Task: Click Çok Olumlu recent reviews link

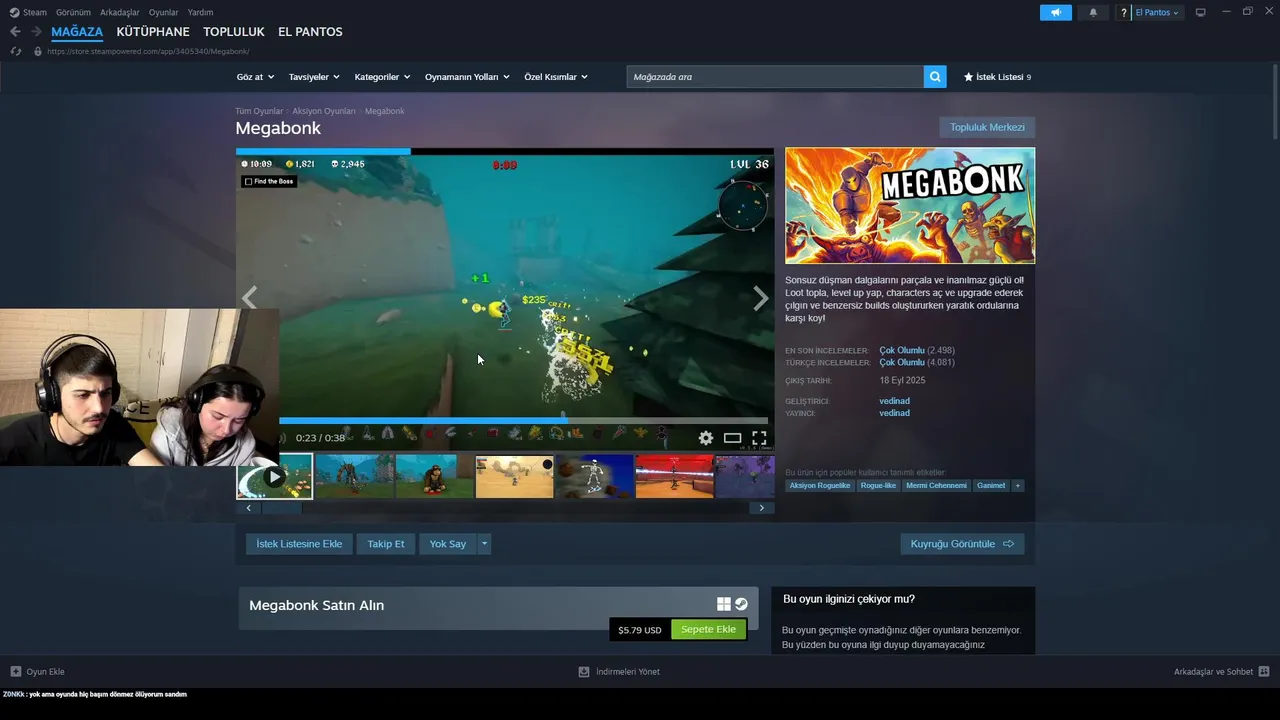Action: click(902, 351)
